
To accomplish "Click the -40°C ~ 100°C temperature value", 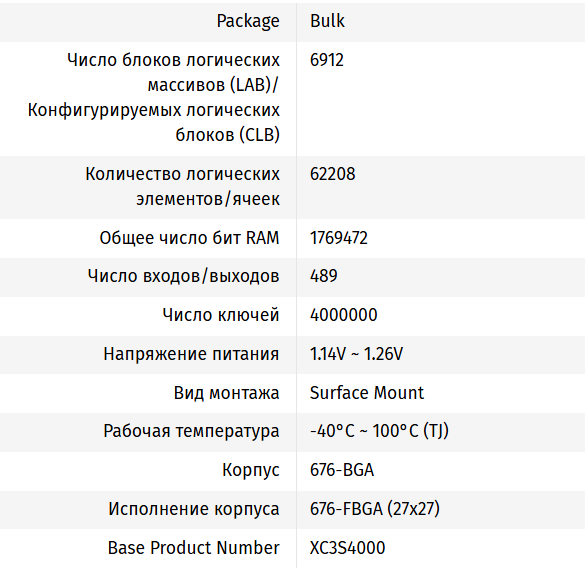I will coord(379,431).
